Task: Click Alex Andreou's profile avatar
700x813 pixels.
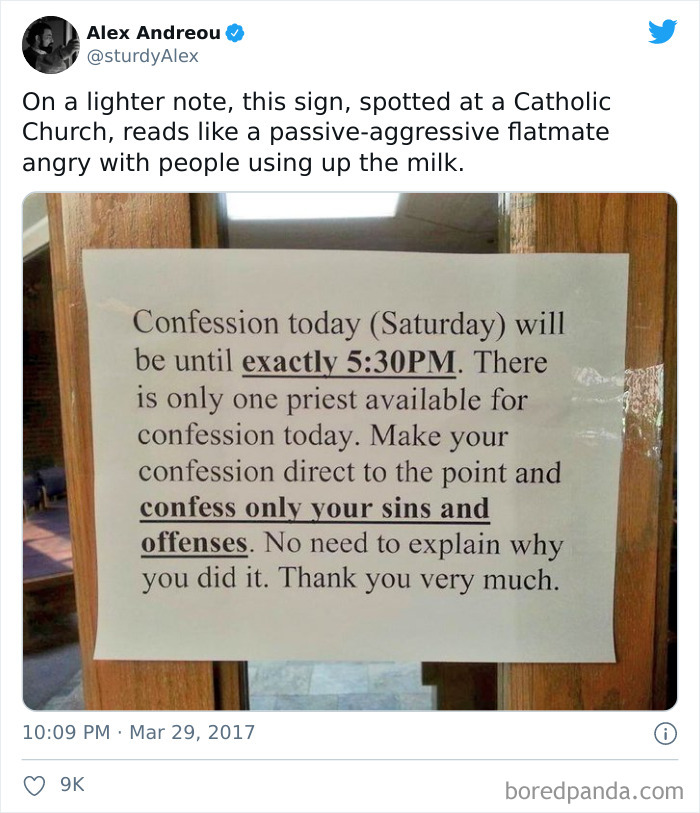Action: (x=50, y=44)
